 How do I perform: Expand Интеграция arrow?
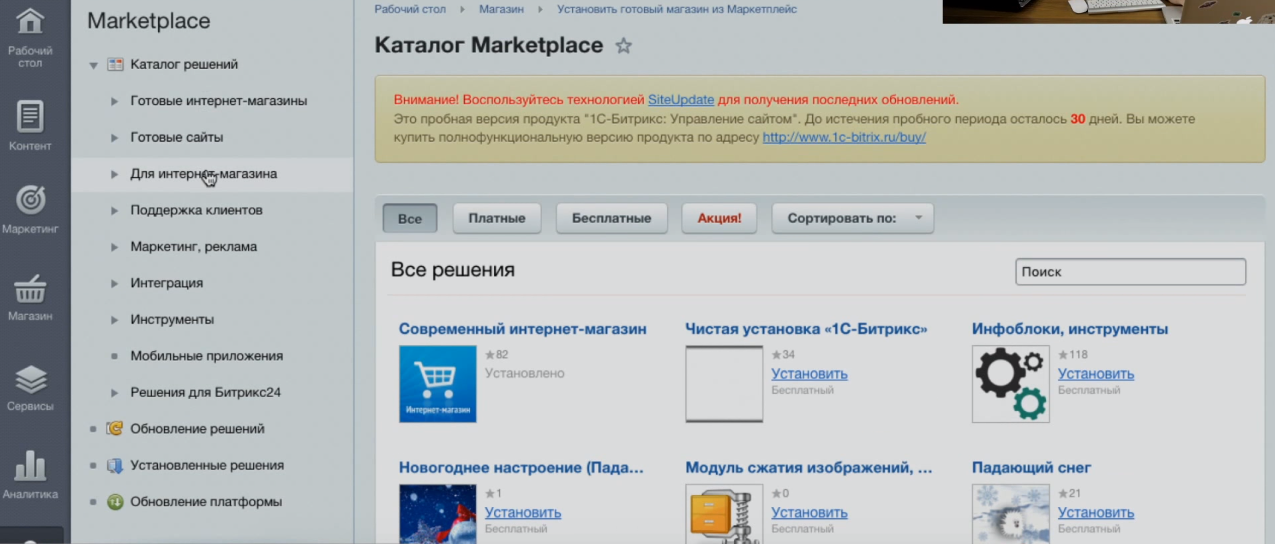115,283
